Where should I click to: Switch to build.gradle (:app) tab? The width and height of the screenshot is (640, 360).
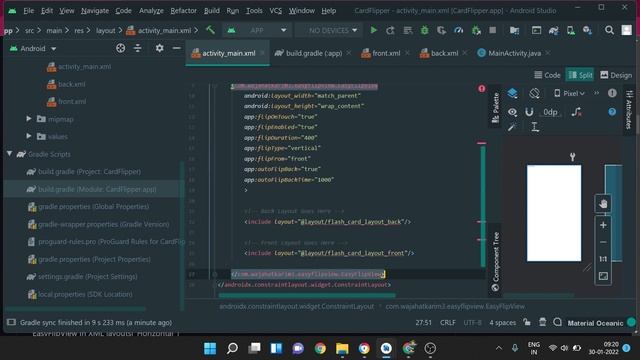[313, 53]
